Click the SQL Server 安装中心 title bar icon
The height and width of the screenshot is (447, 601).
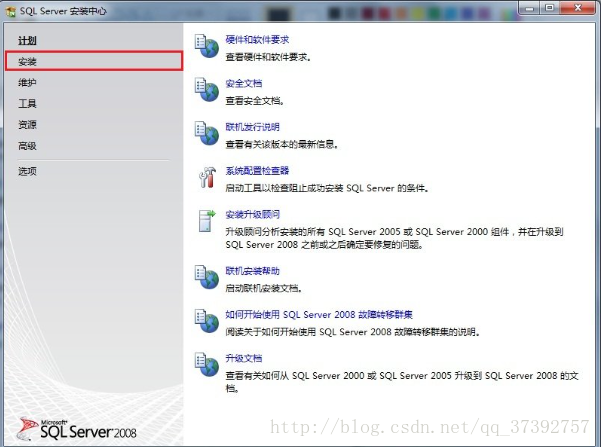11,11
